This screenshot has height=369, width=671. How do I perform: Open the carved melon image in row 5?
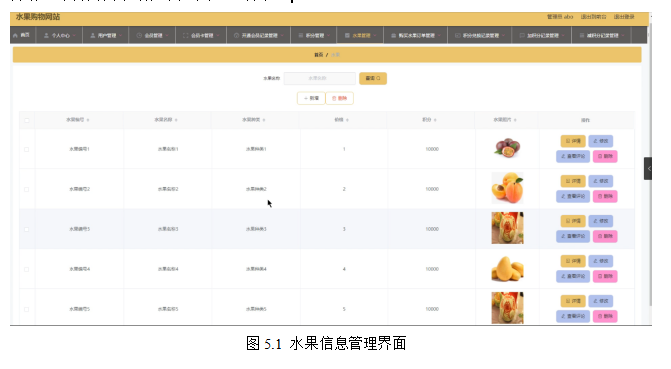click(507, 308)
